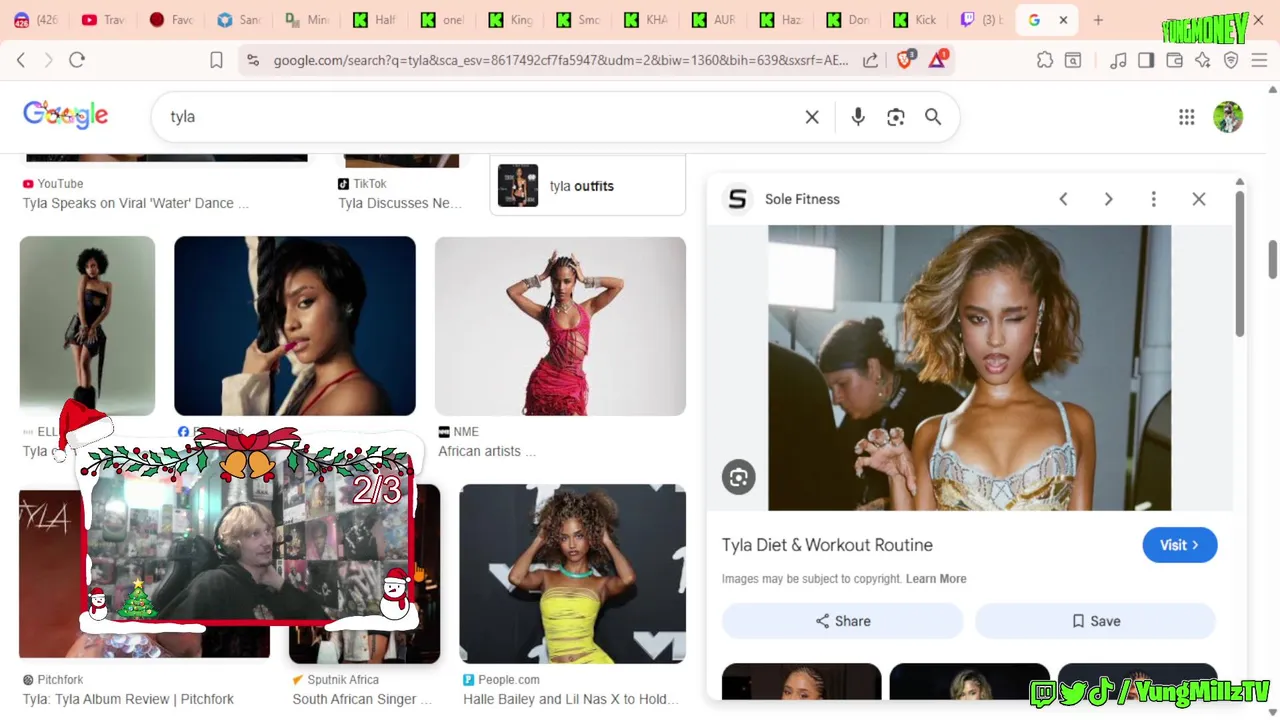Open site settings icon left of the URL

(x=253, y=60)
